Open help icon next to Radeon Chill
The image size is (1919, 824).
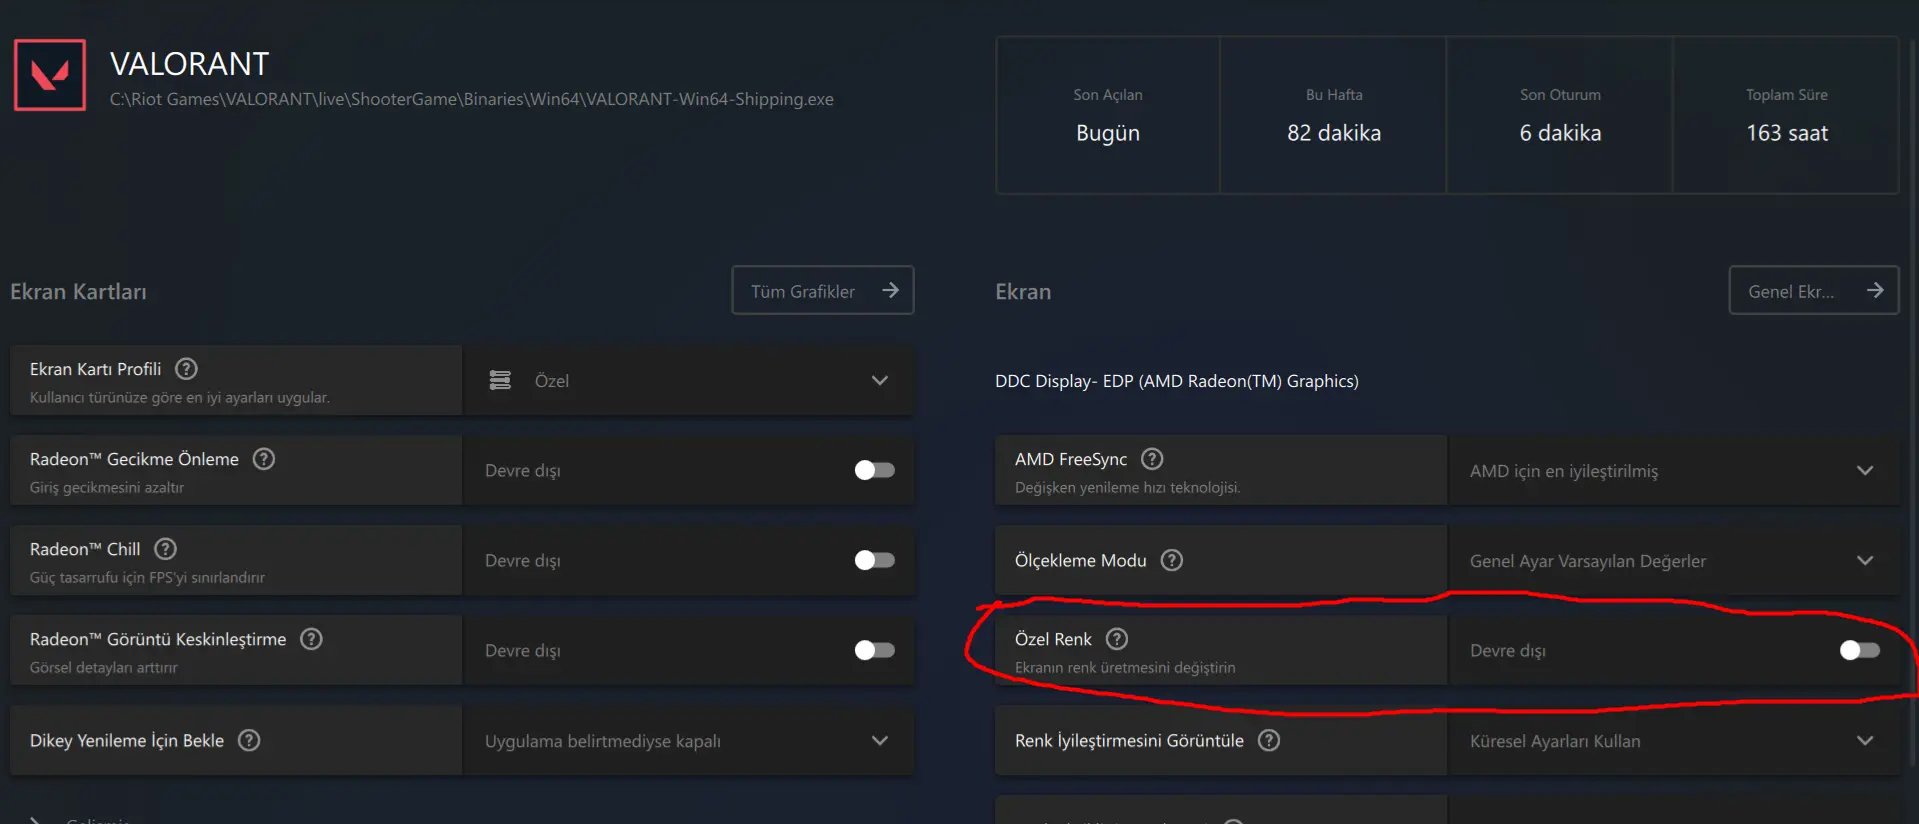(x=166, y=549)
